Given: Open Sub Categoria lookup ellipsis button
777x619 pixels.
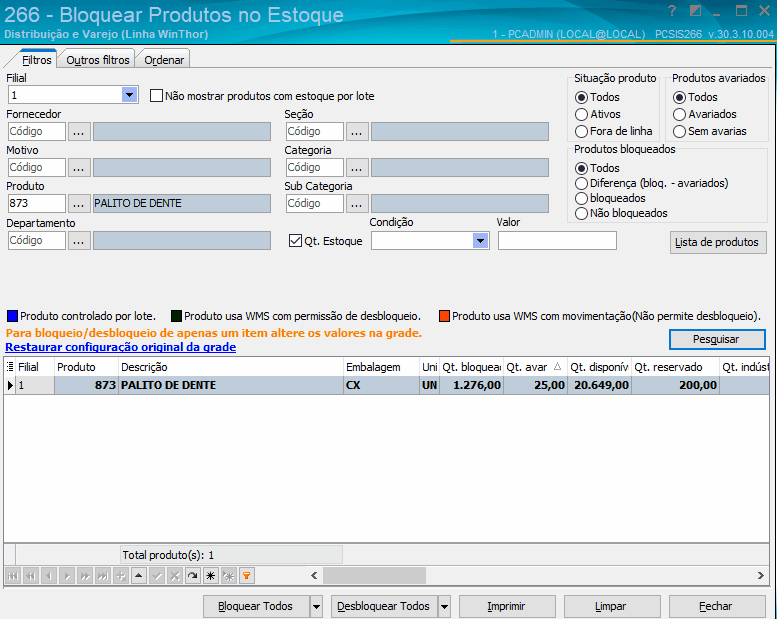Looking at the screenshot, I should click(357, 204).
